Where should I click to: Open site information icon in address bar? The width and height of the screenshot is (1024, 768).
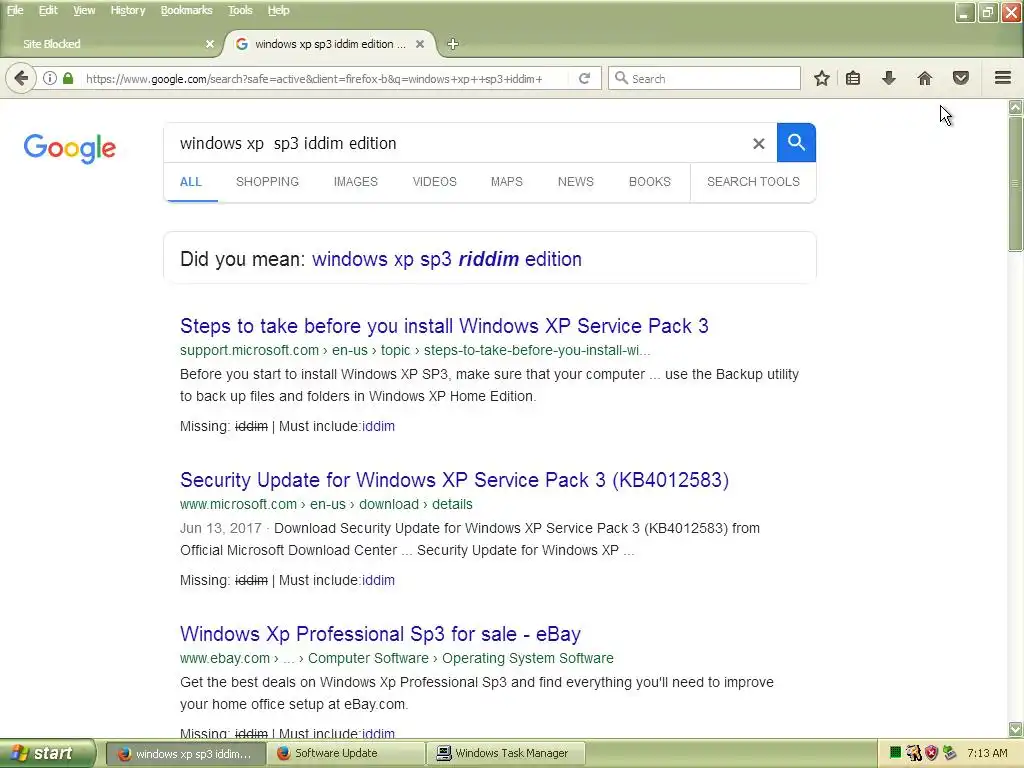tap(50, 78)
